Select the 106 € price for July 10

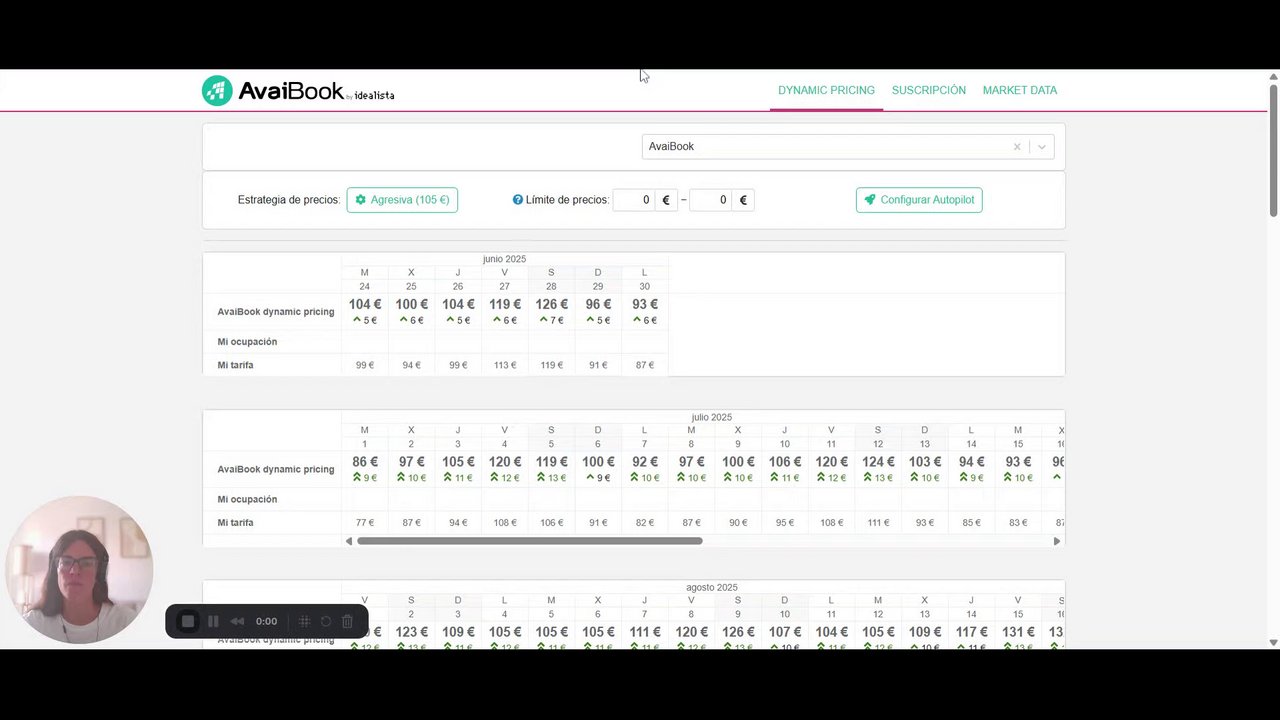(x=785, y=462)
